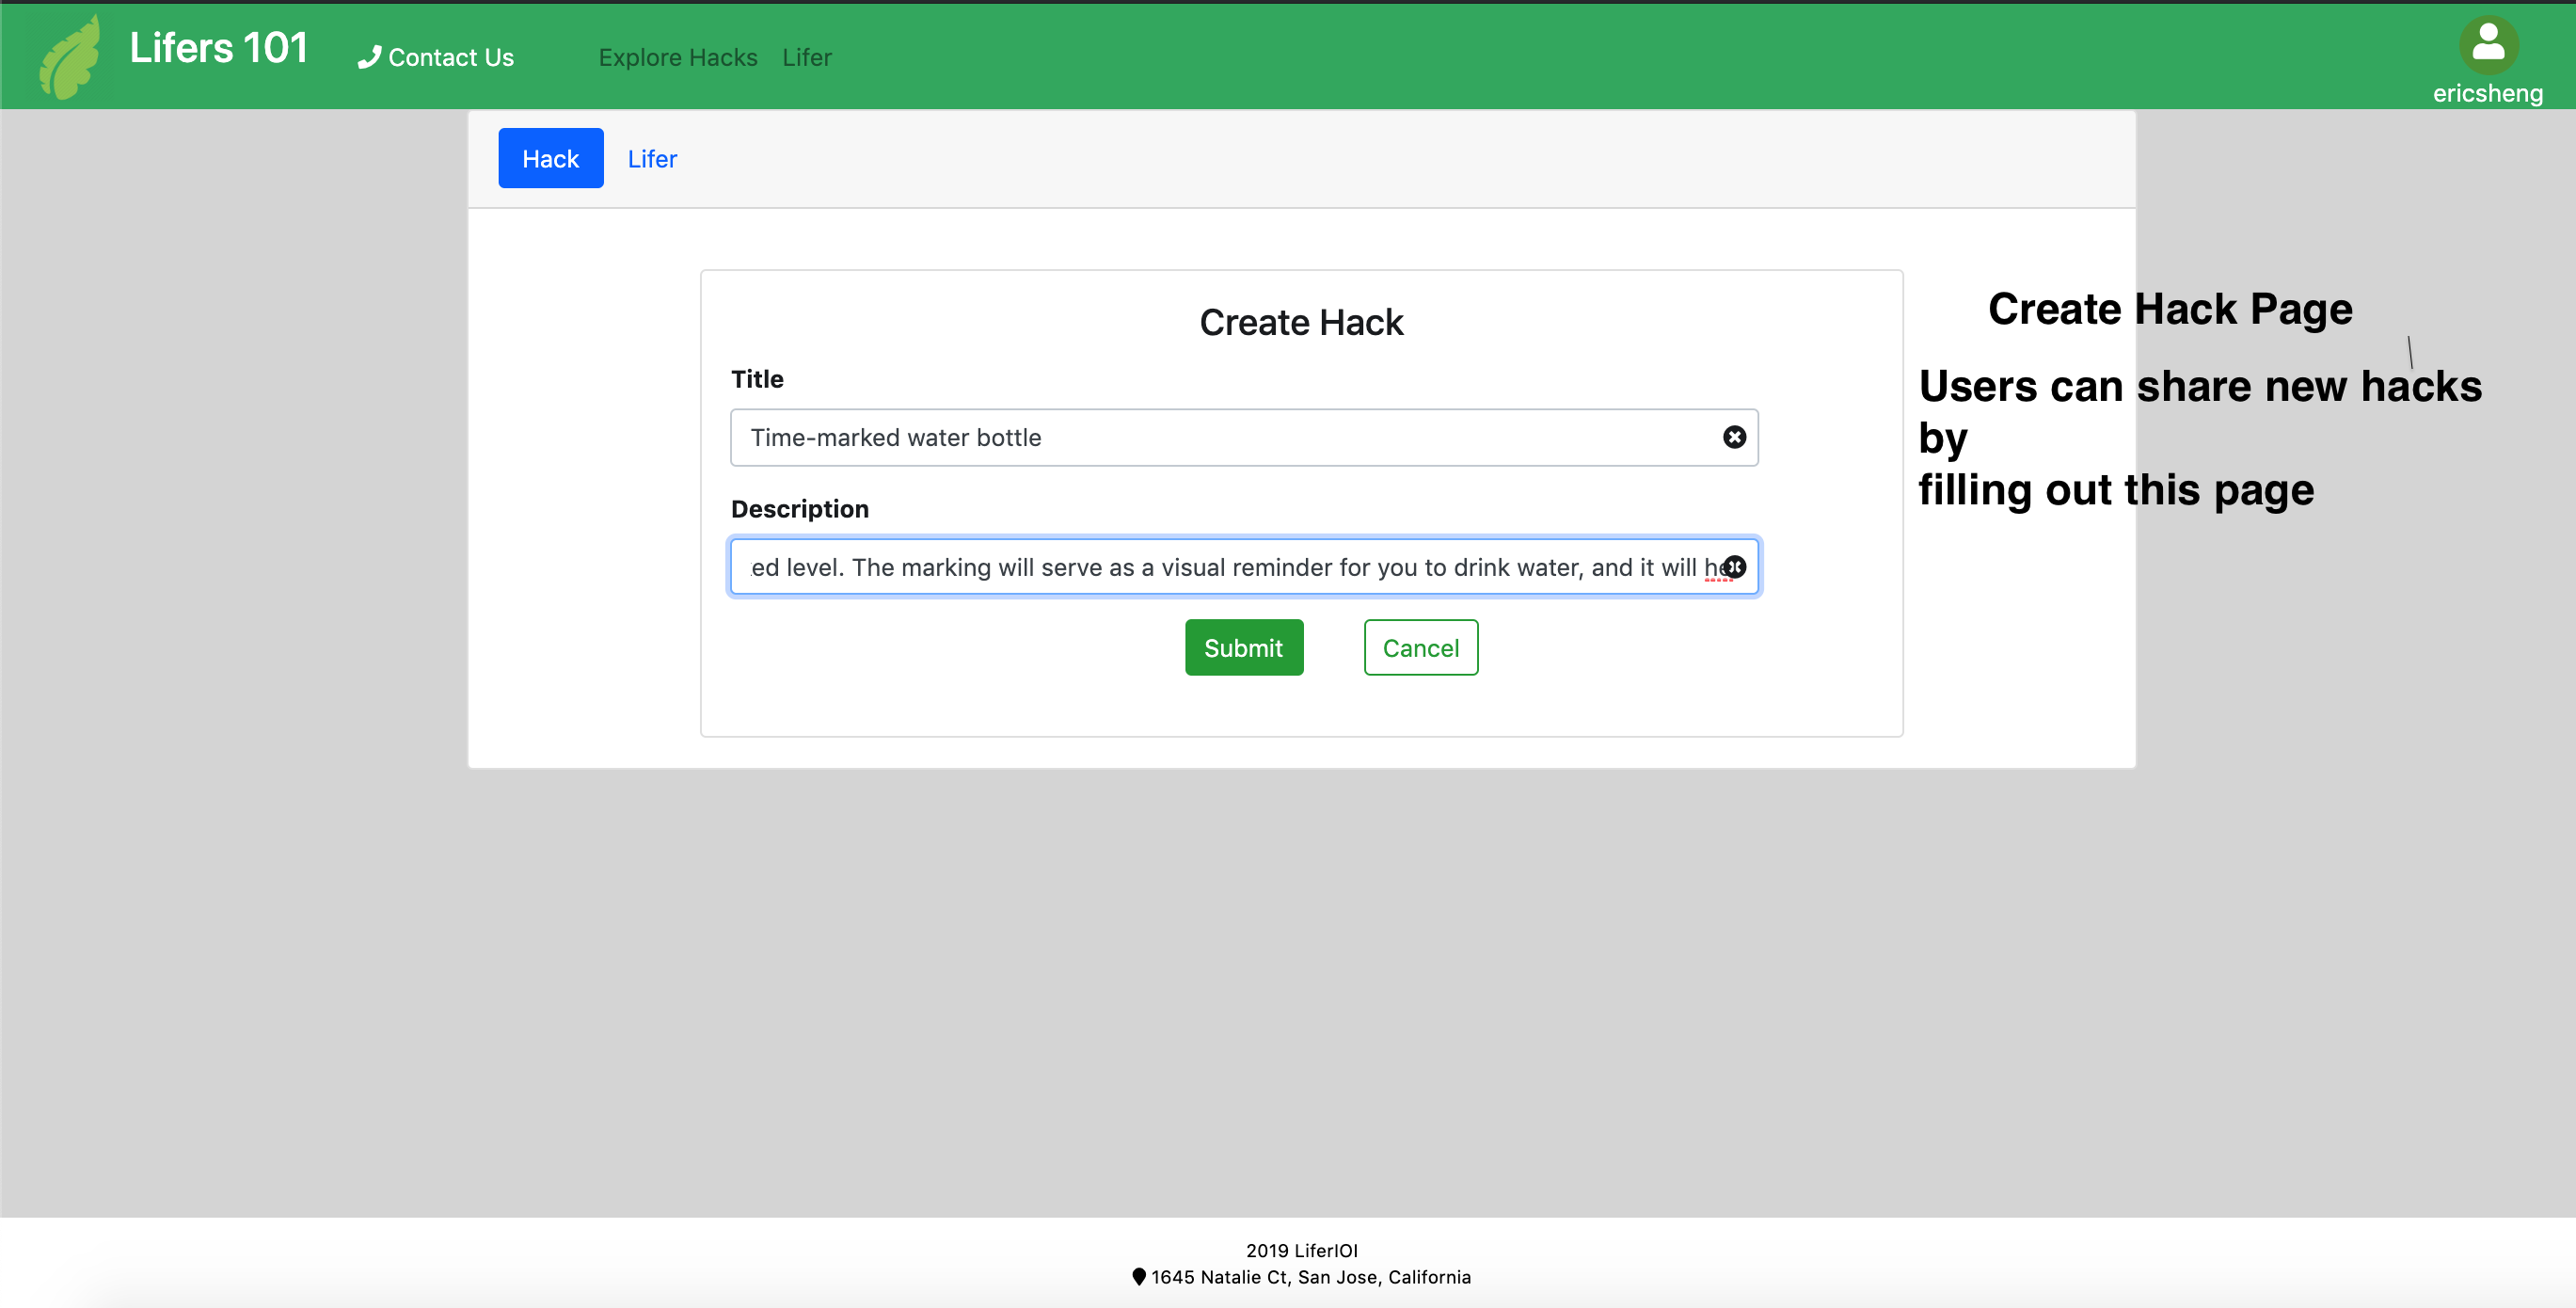Select the Hack tab
2576x1308 pixels.
coord(550,159)
